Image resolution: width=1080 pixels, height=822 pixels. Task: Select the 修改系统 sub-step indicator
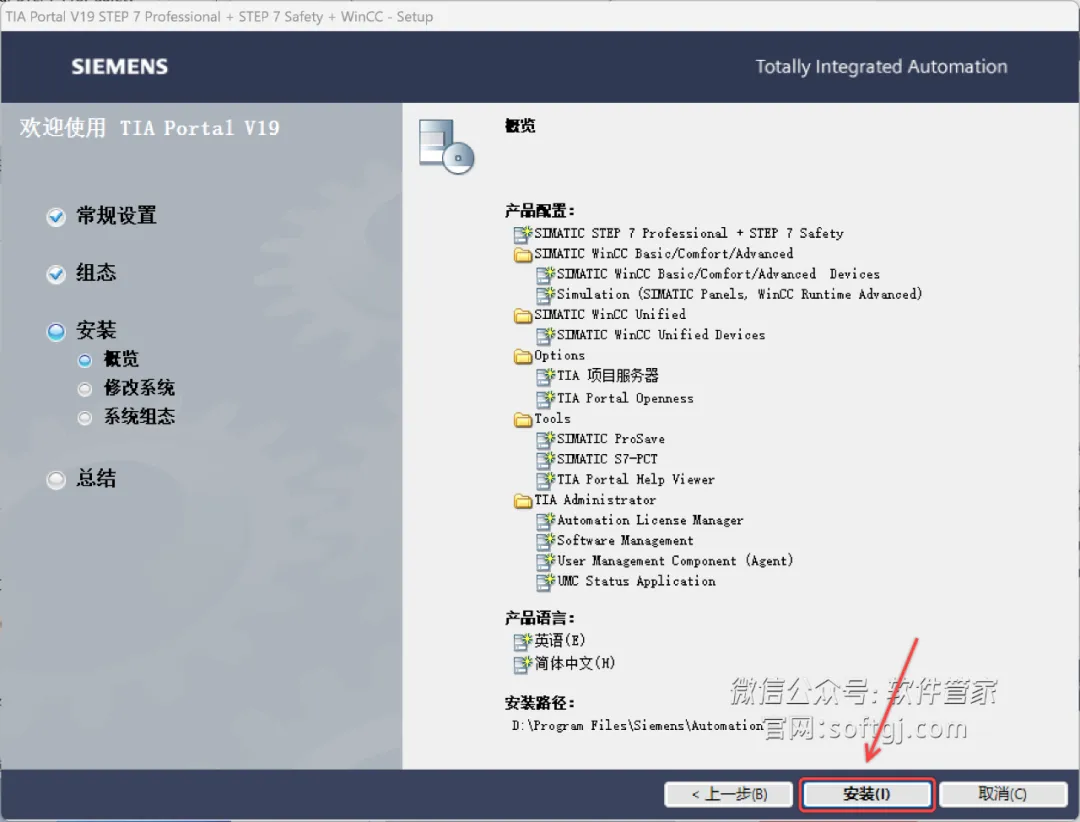point(85,389)
